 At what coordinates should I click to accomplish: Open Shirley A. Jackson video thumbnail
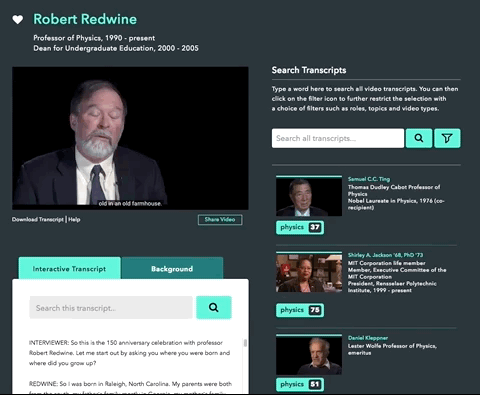[x=309, y=272]
